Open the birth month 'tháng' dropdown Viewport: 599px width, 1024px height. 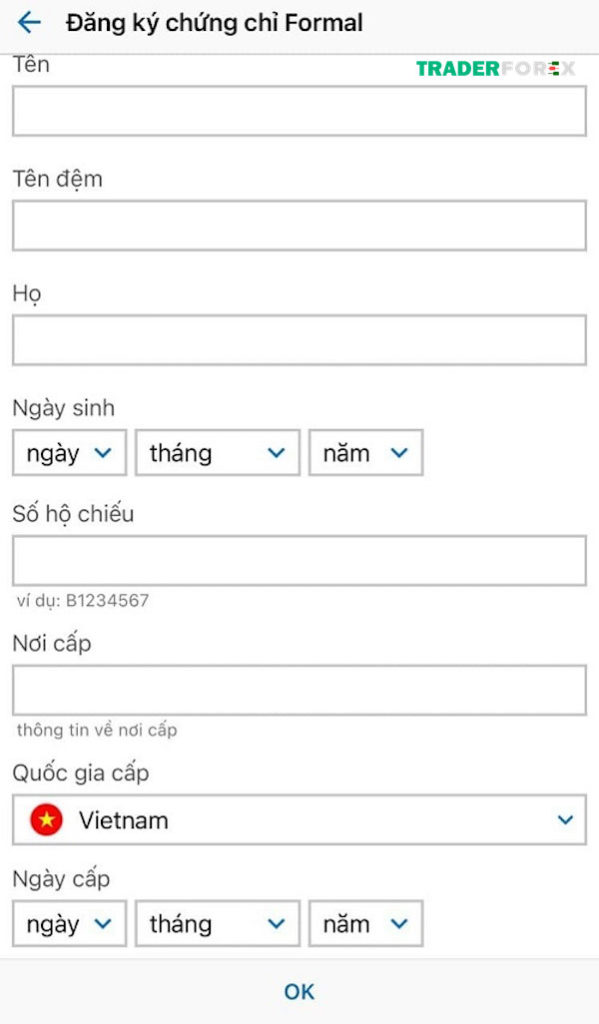click(x=216, y=452)
